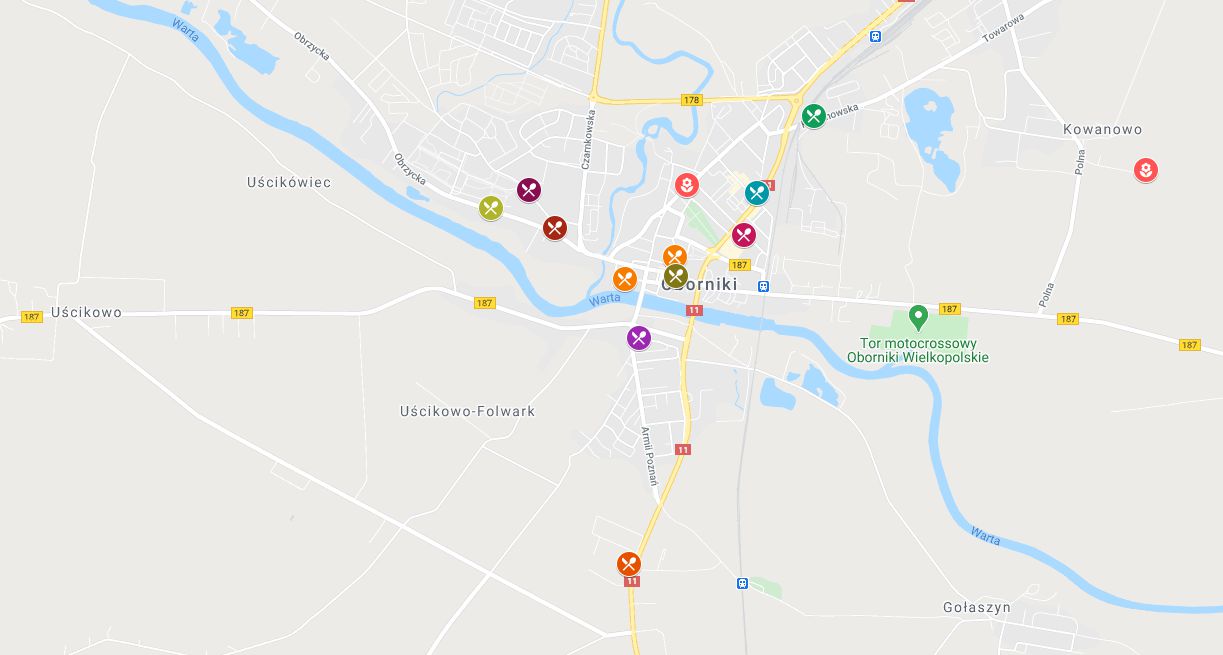Click the red flower marker in town center

(686, 185)
